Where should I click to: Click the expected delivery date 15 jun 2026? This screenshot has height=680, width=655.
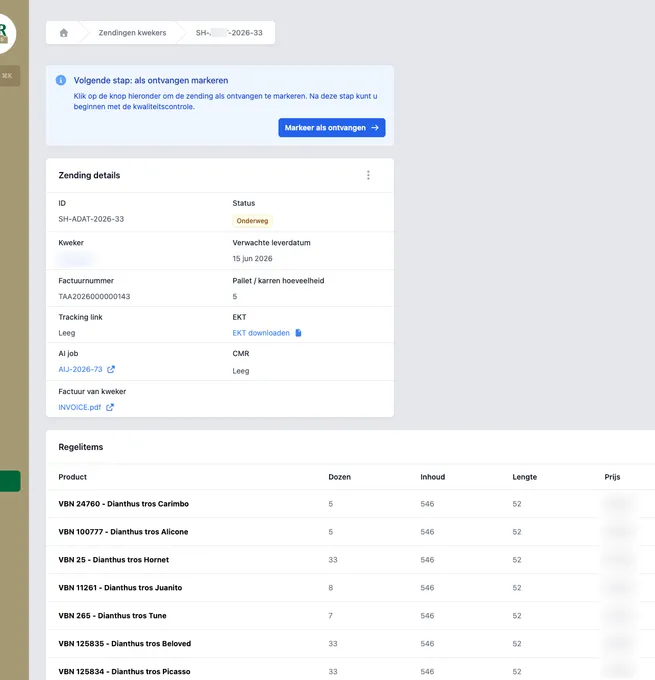(252, 258)
